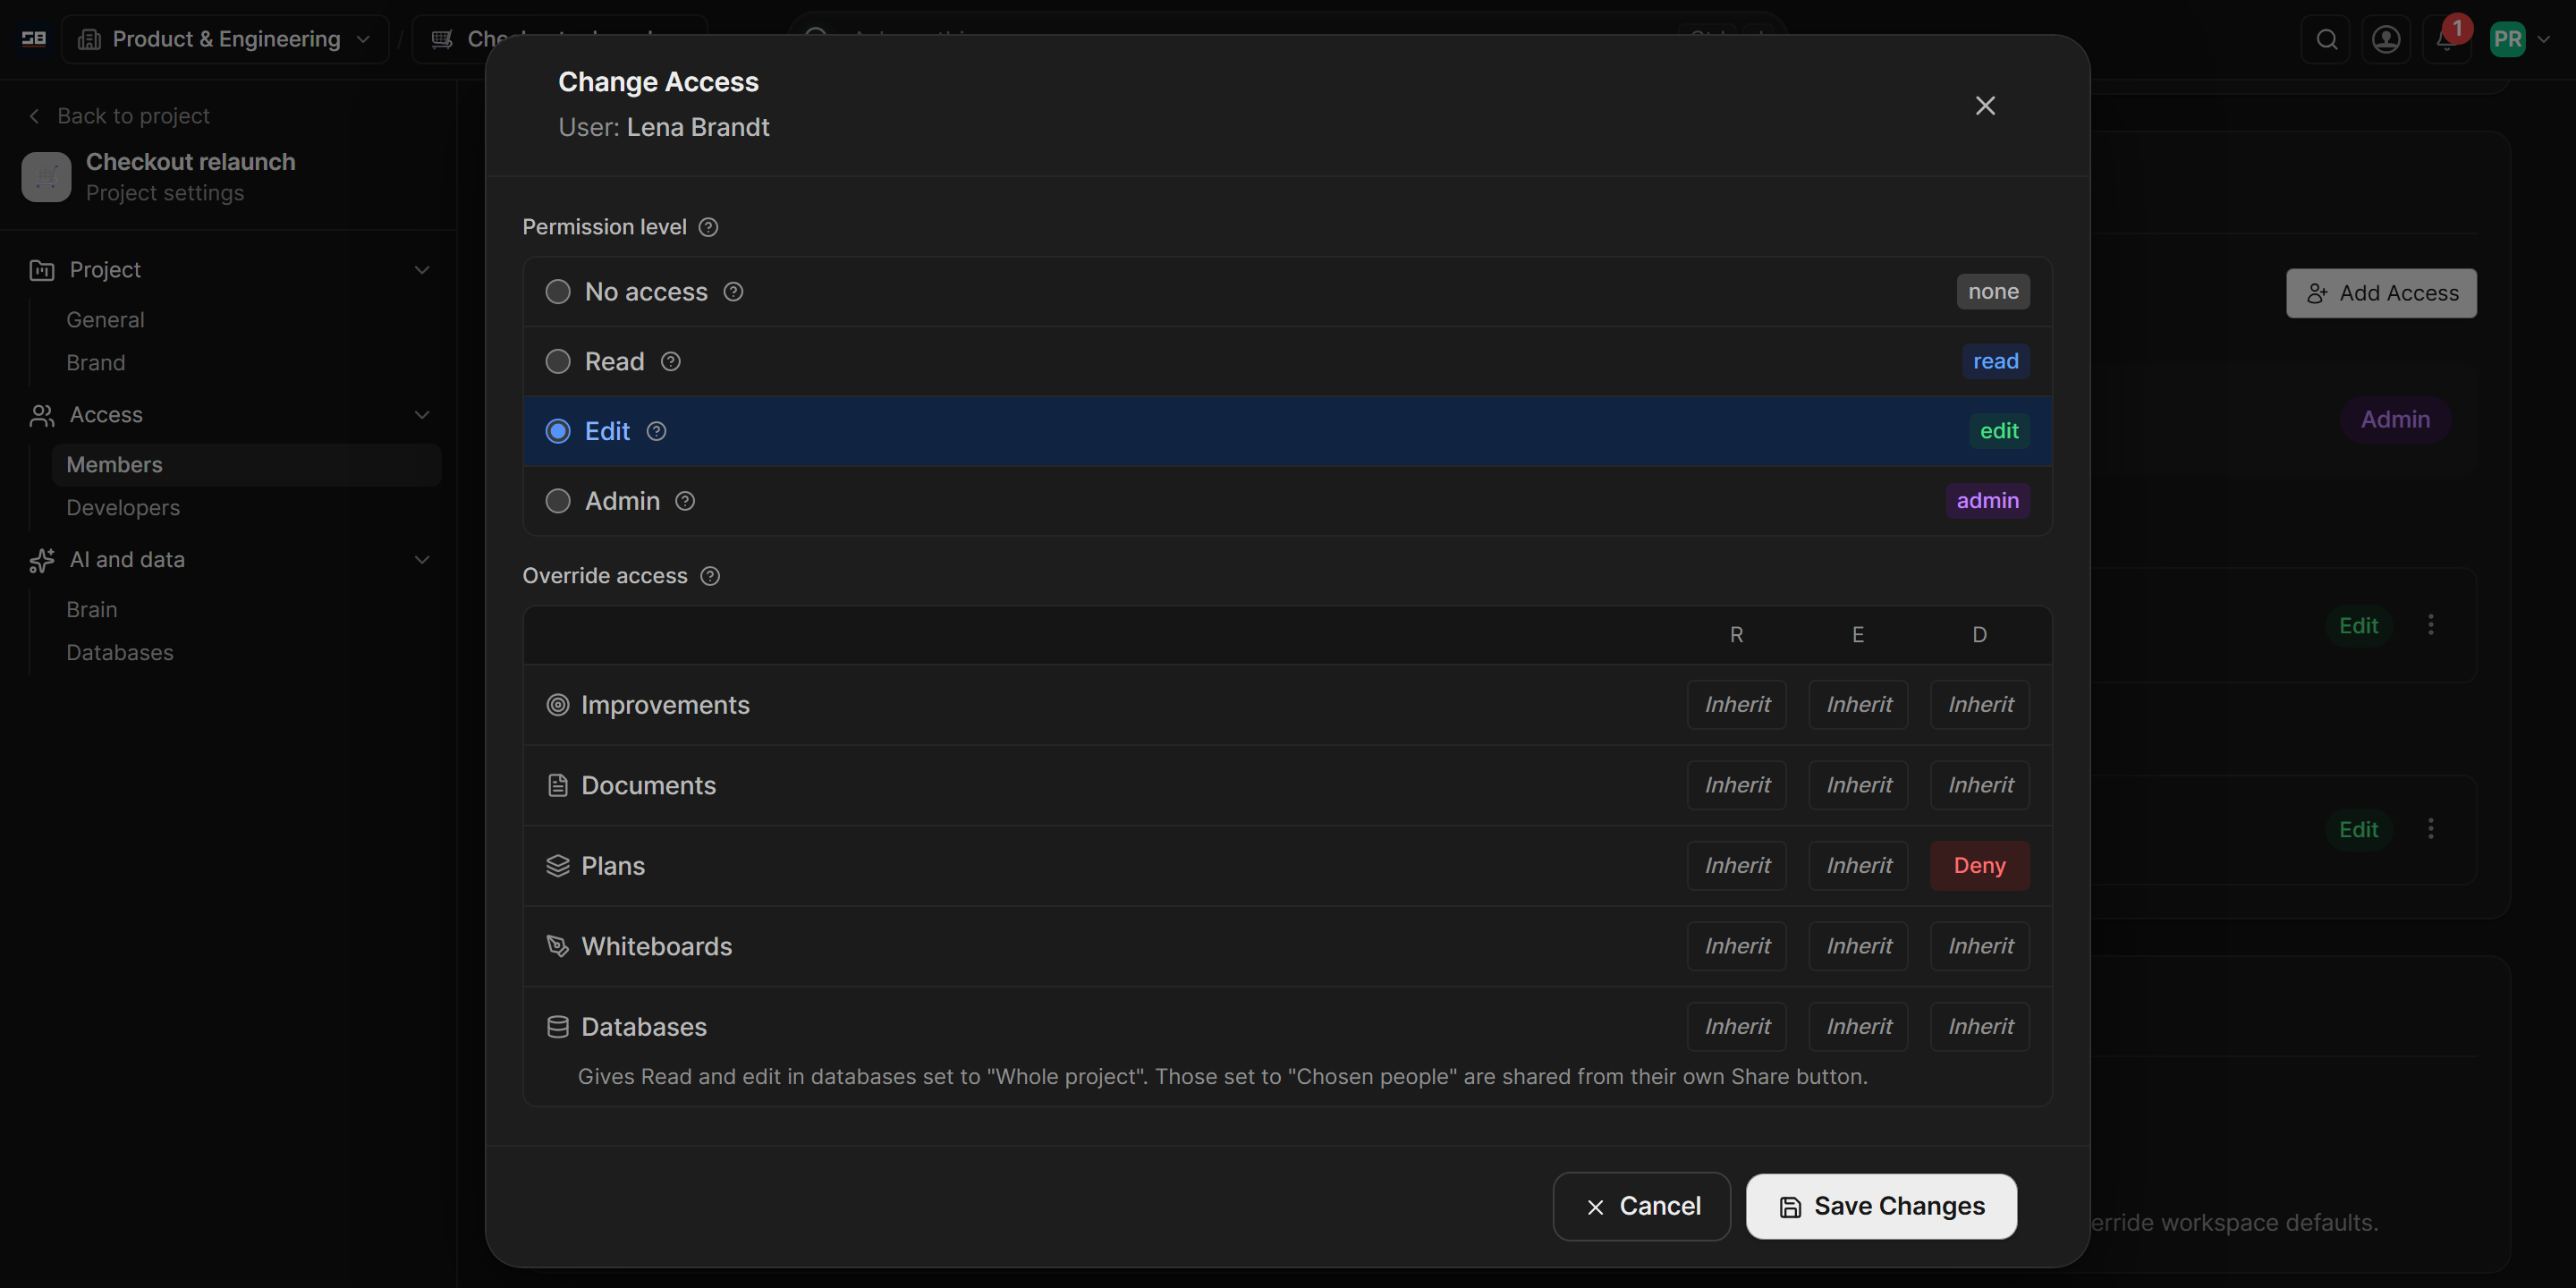Toggle Documents E override Inherit
The height and width of the screenshot is (1288, 2576).
[1859, 786]
